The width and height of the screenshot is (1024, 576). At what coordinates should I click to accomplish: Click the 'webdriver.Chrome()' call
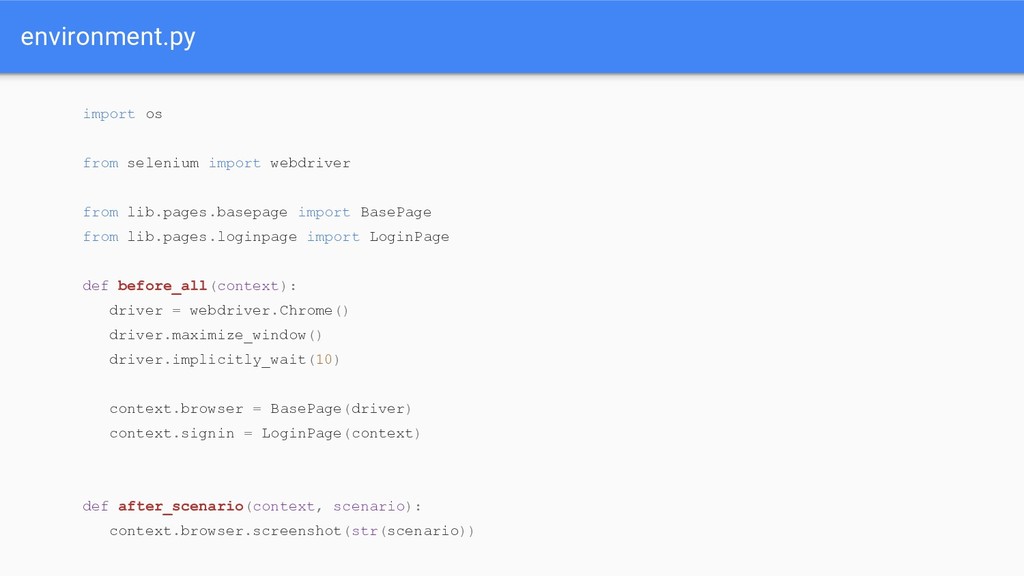pos(269,310)
